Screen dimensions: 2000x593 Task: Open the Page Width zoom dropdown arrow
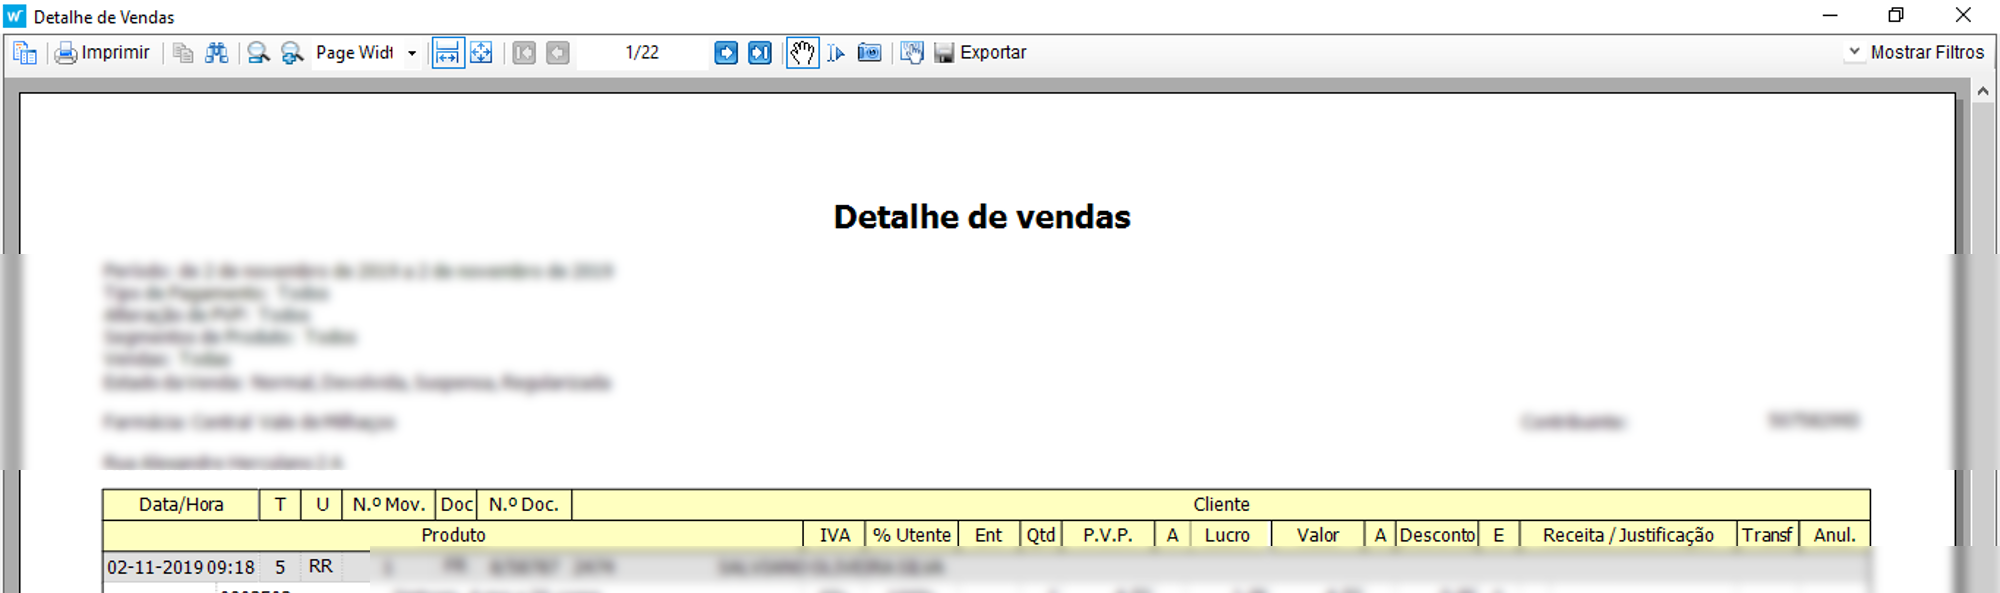point(412,53)
